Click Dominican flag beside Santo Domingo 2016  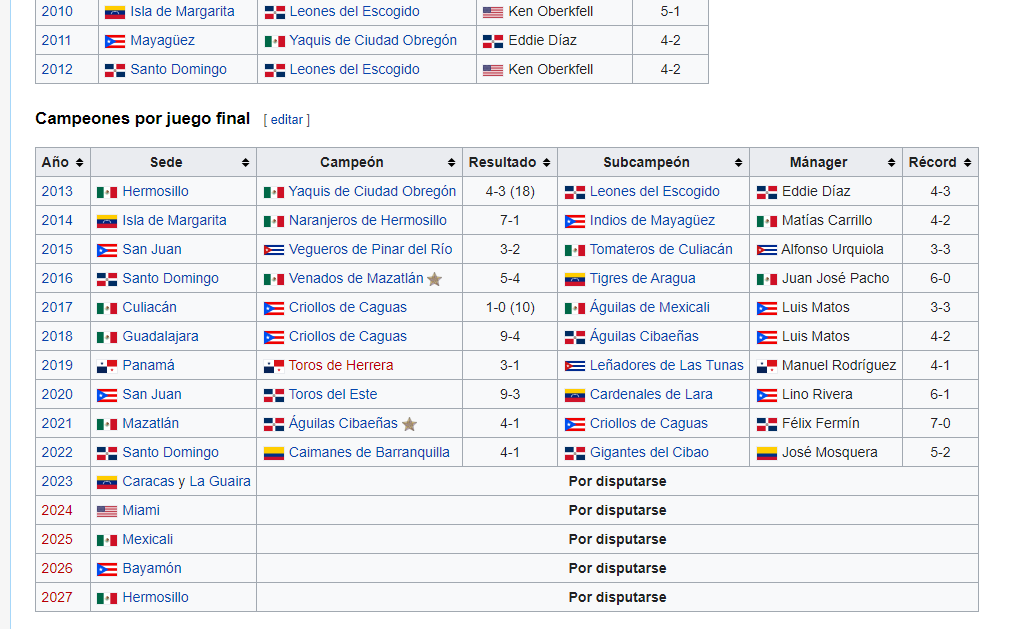click(x=107, y=279)
